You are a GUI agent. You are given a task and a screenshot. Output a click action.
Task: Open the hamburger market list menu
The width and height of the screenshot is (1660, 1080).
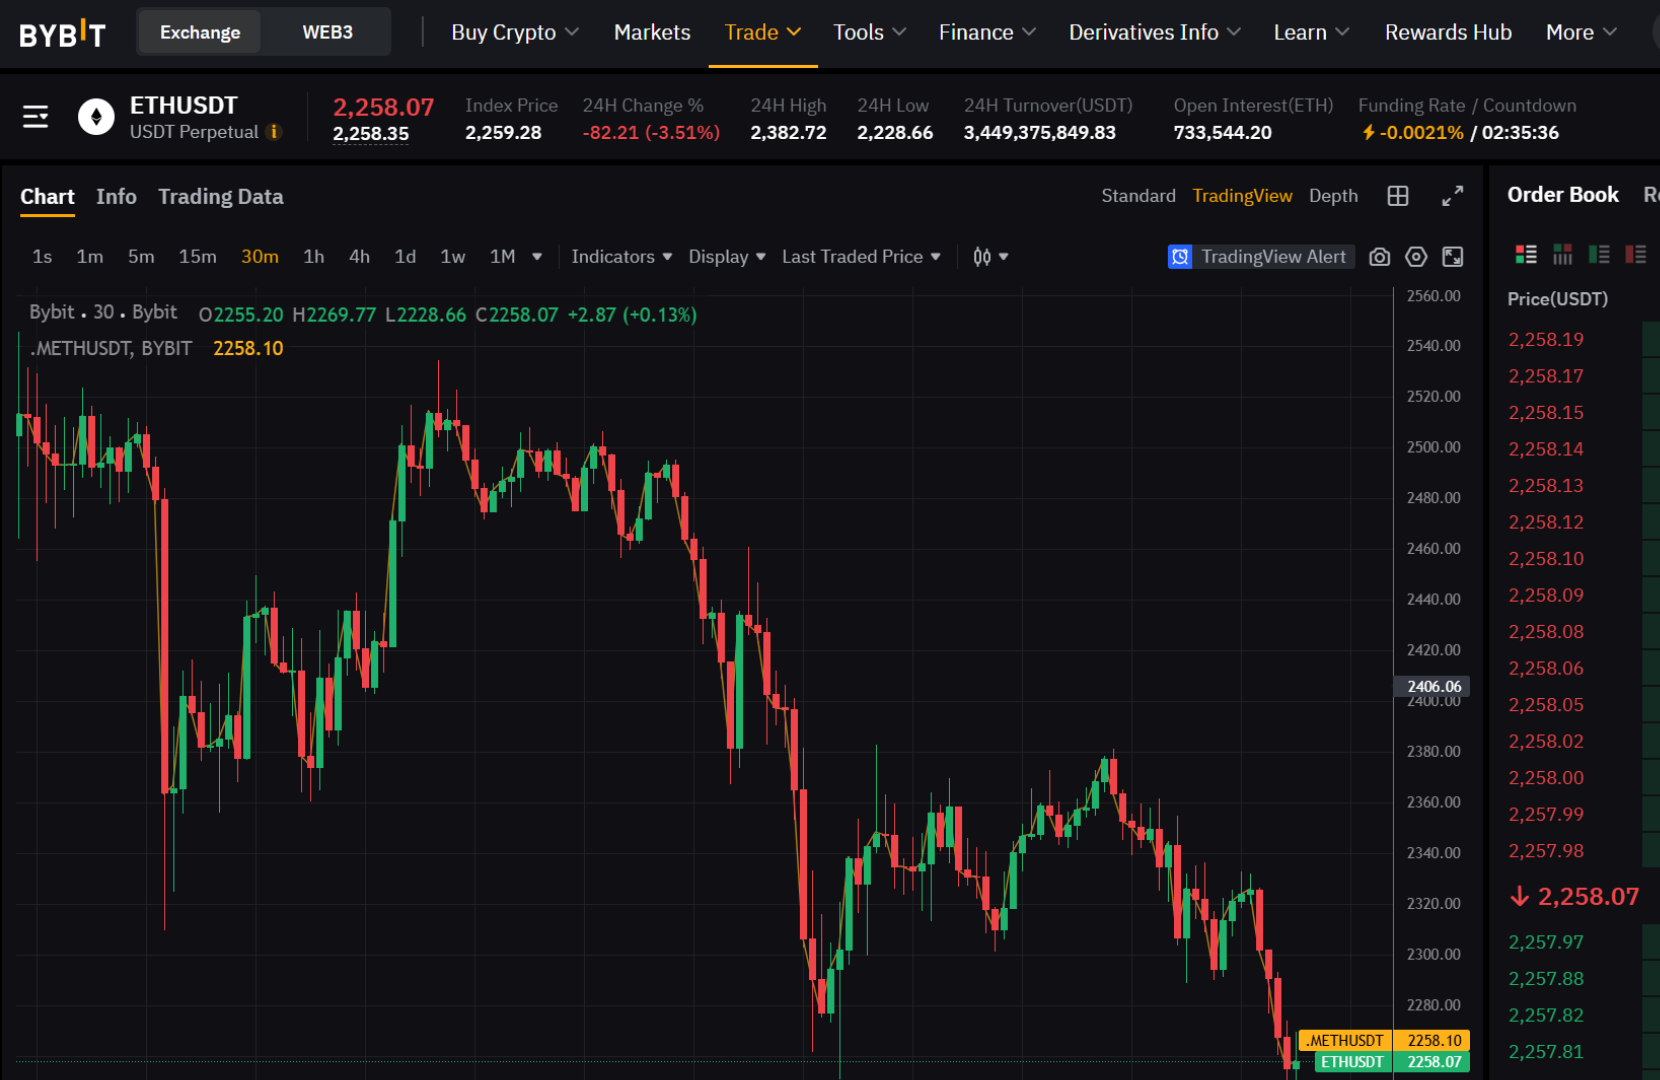point(36,117)
